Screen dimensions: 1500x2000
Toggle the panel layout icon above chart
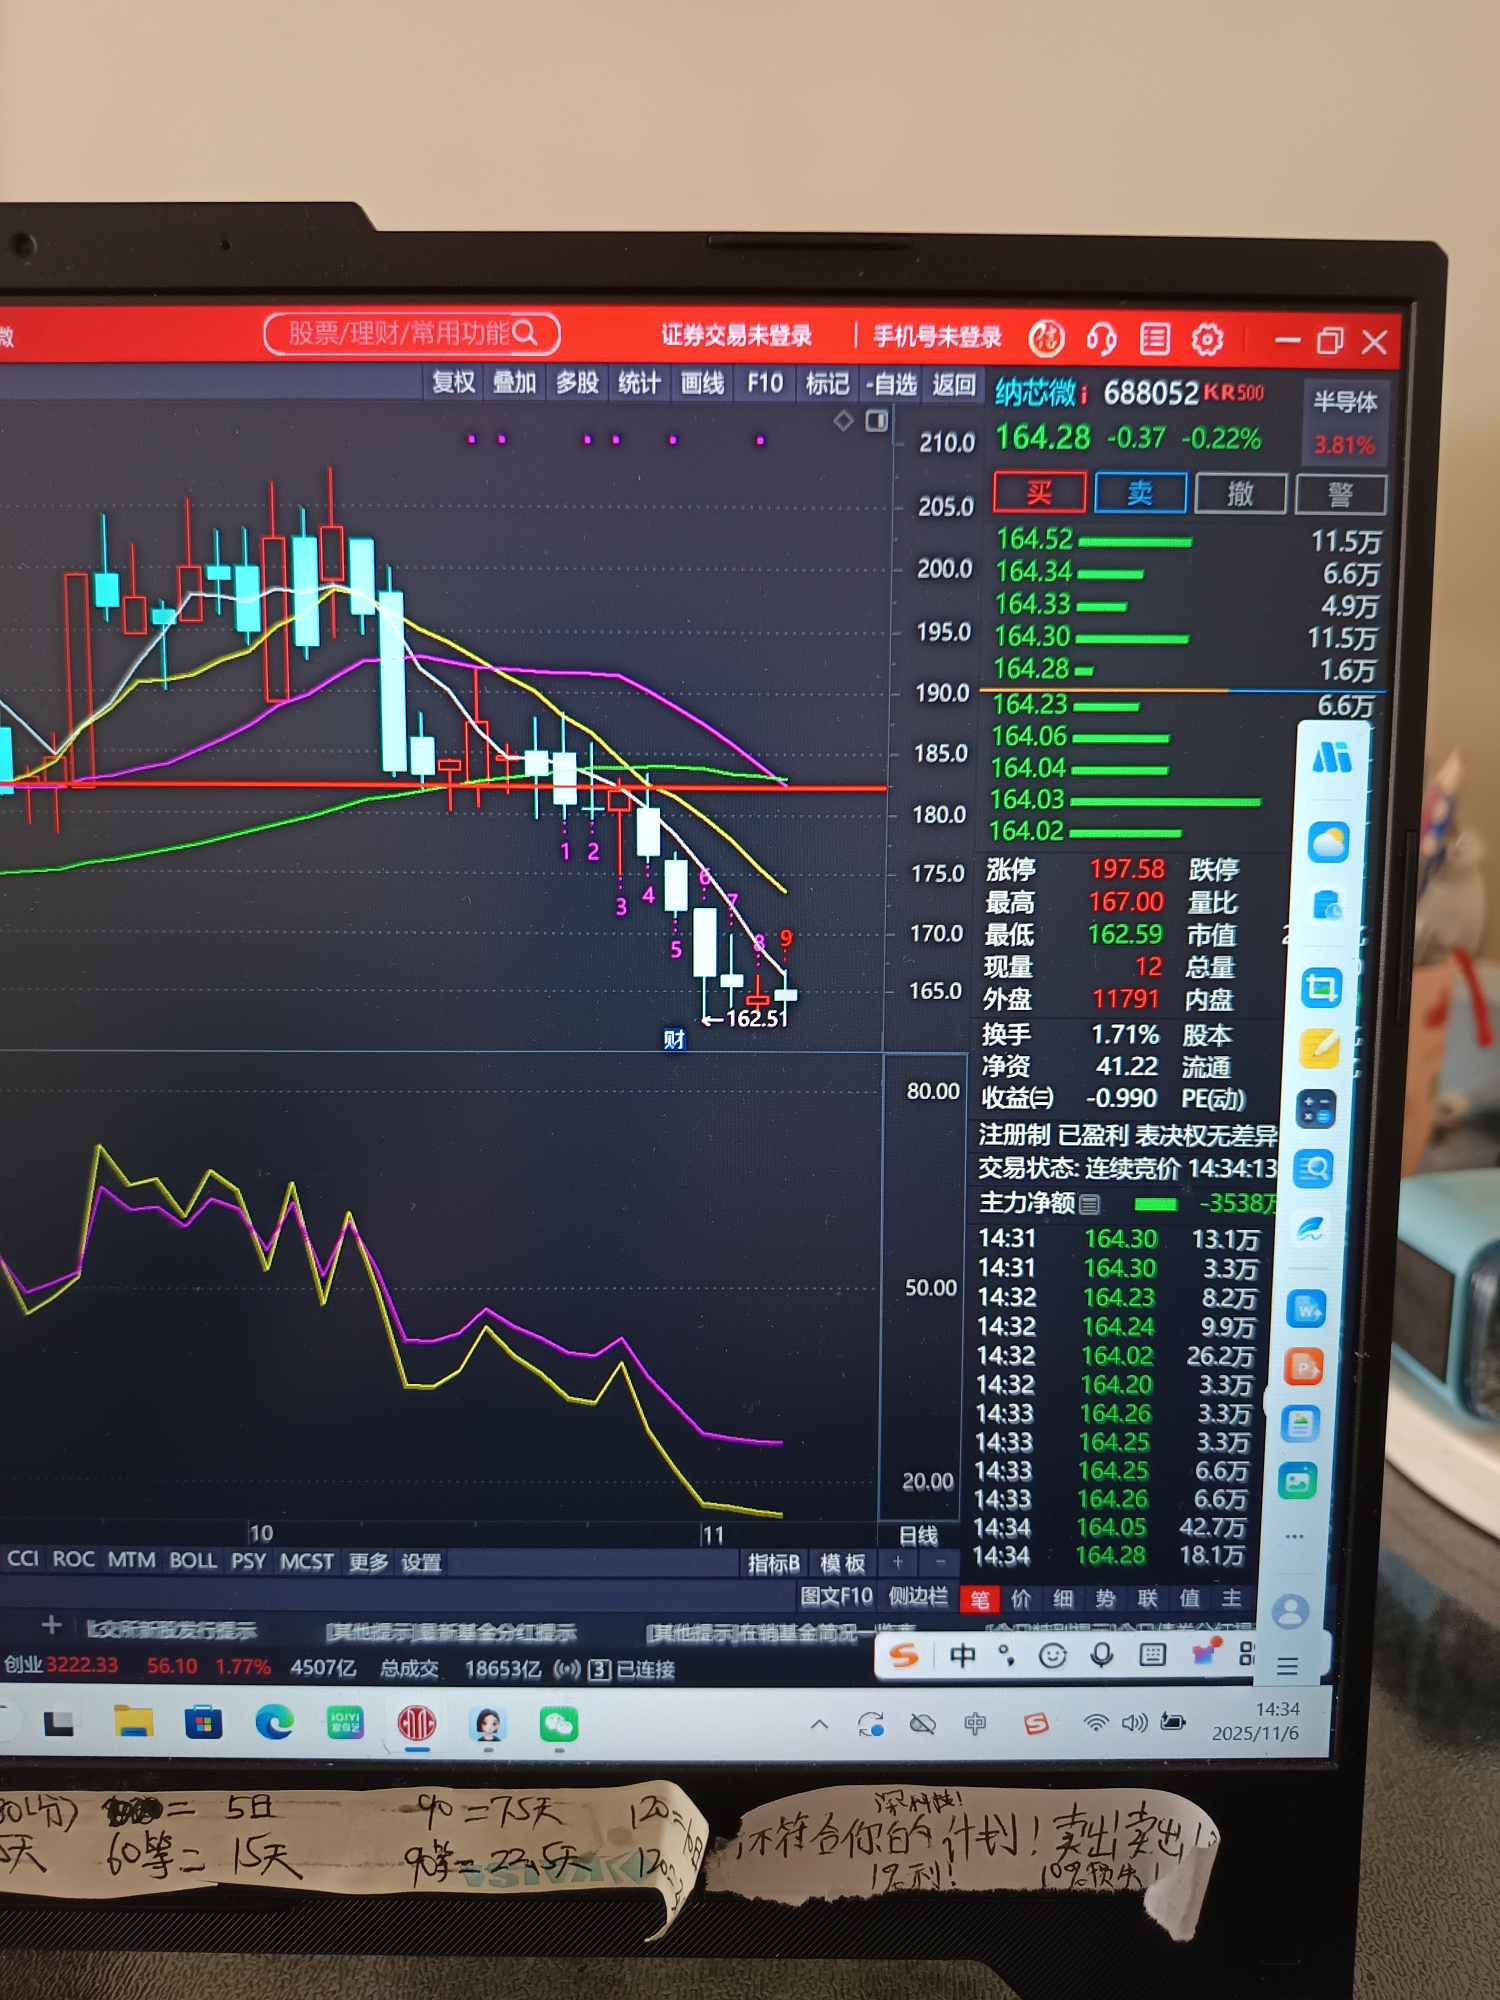click(876, 421)
